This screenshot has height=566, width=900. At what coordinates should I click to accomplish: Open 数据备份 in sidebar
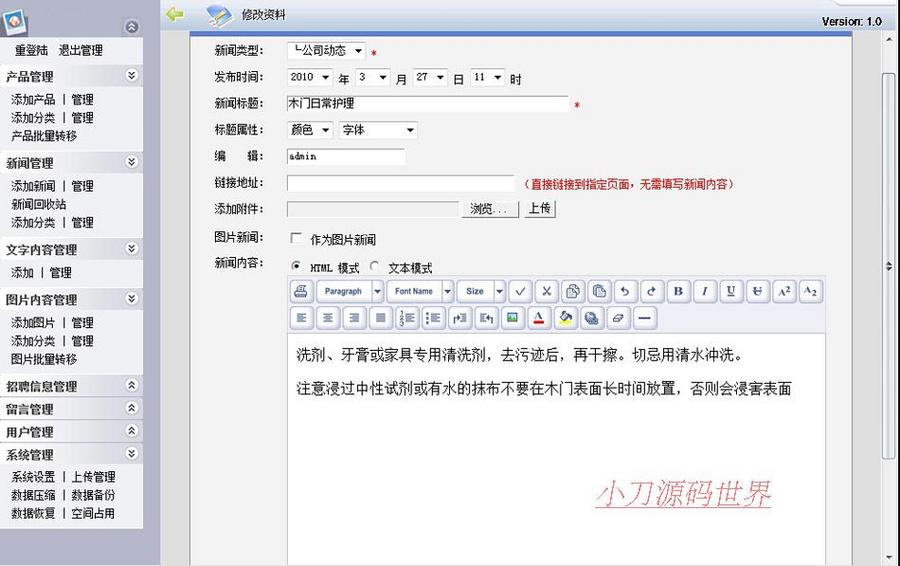point(93,495)
